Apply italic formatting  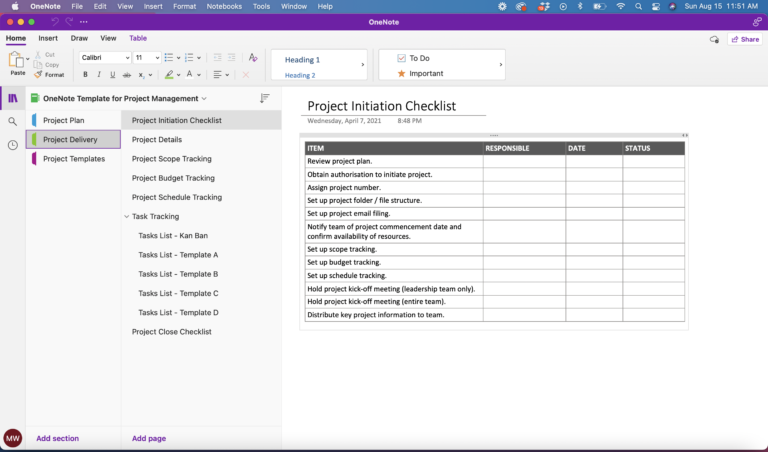[99, 75]
